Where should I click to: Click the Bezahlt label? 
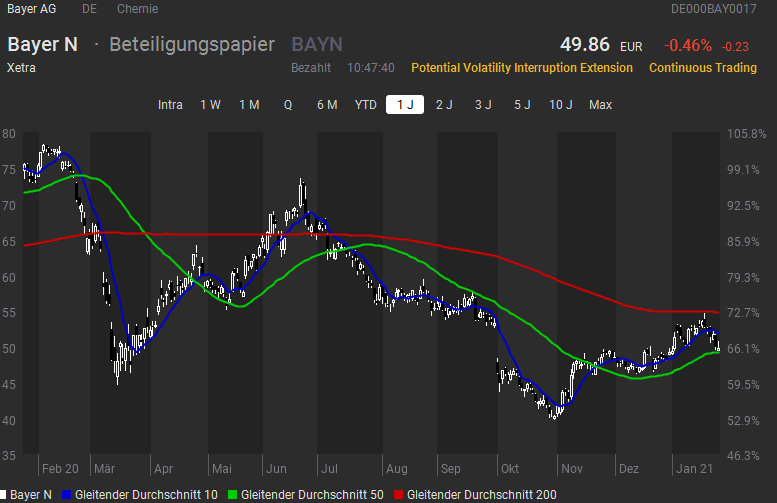[x=311, y=68]
